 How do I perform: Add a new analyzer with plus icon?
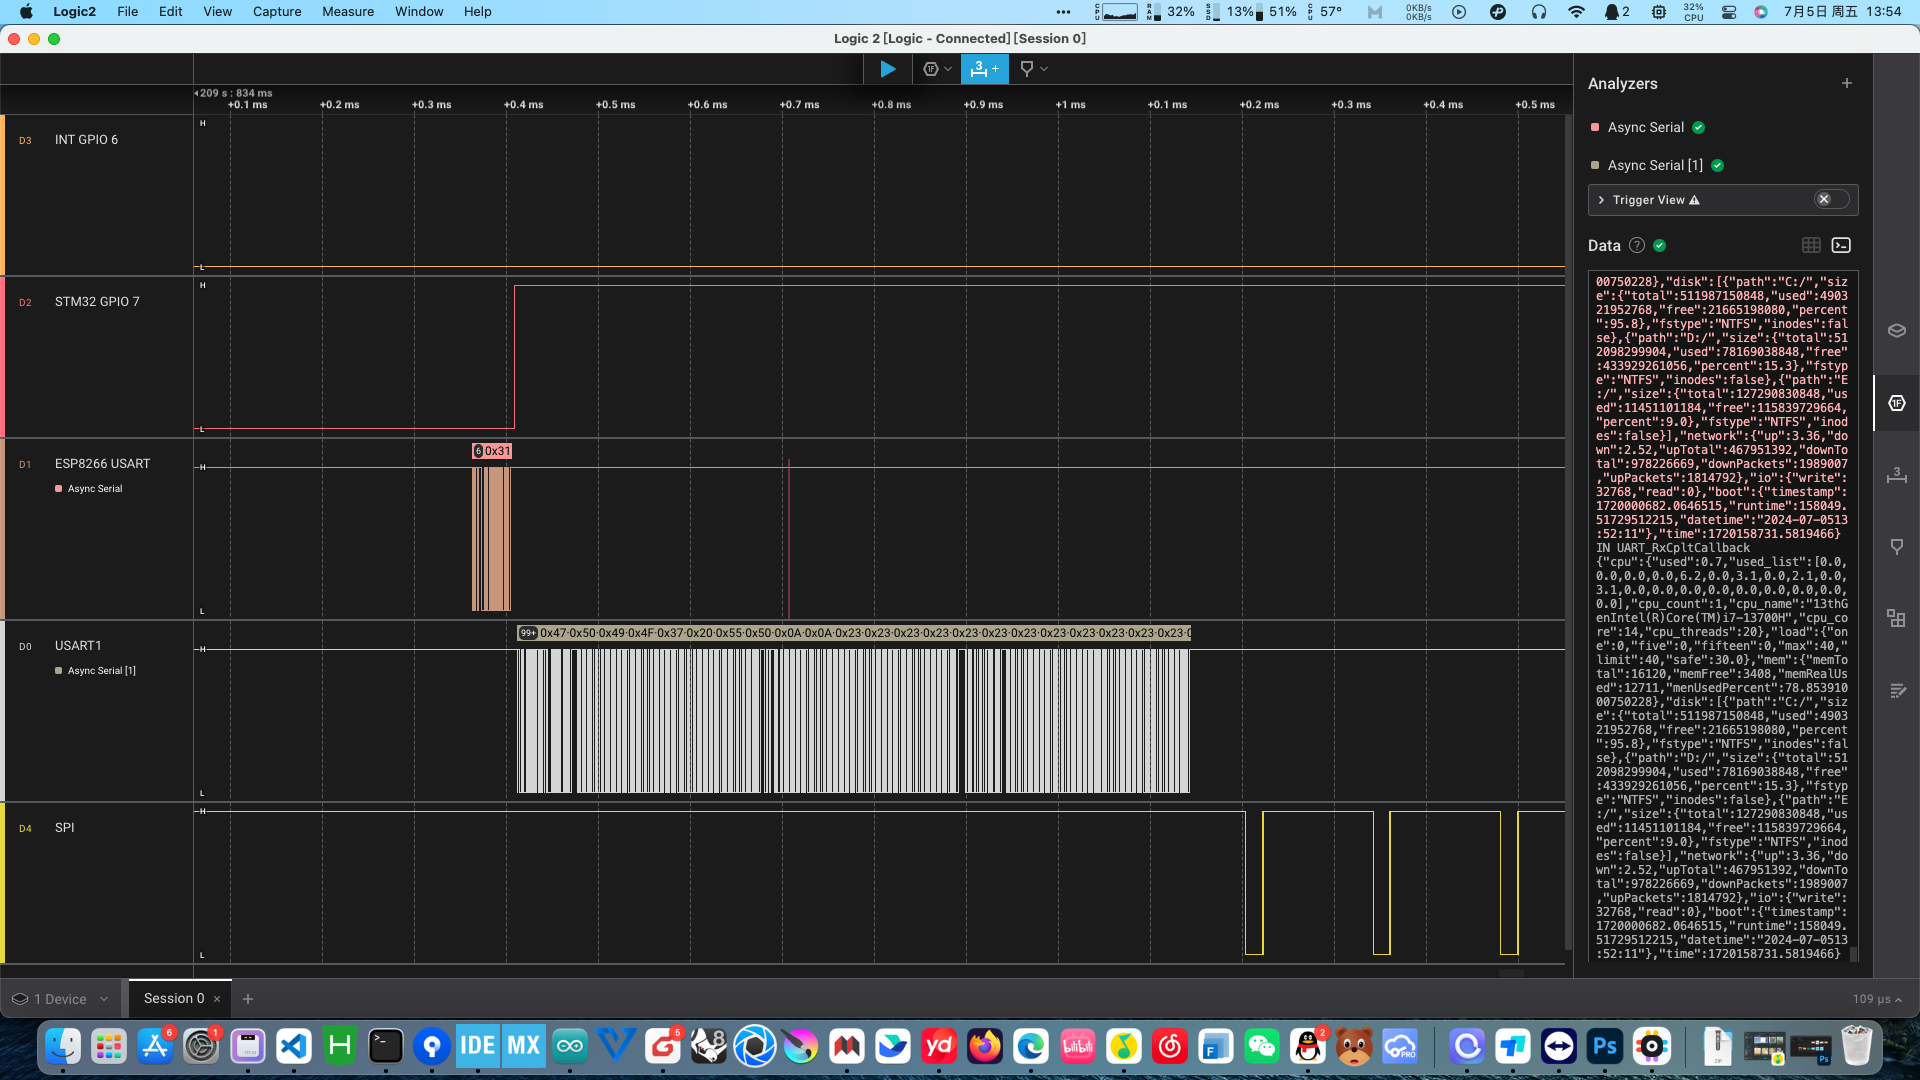click(1847, 84)
